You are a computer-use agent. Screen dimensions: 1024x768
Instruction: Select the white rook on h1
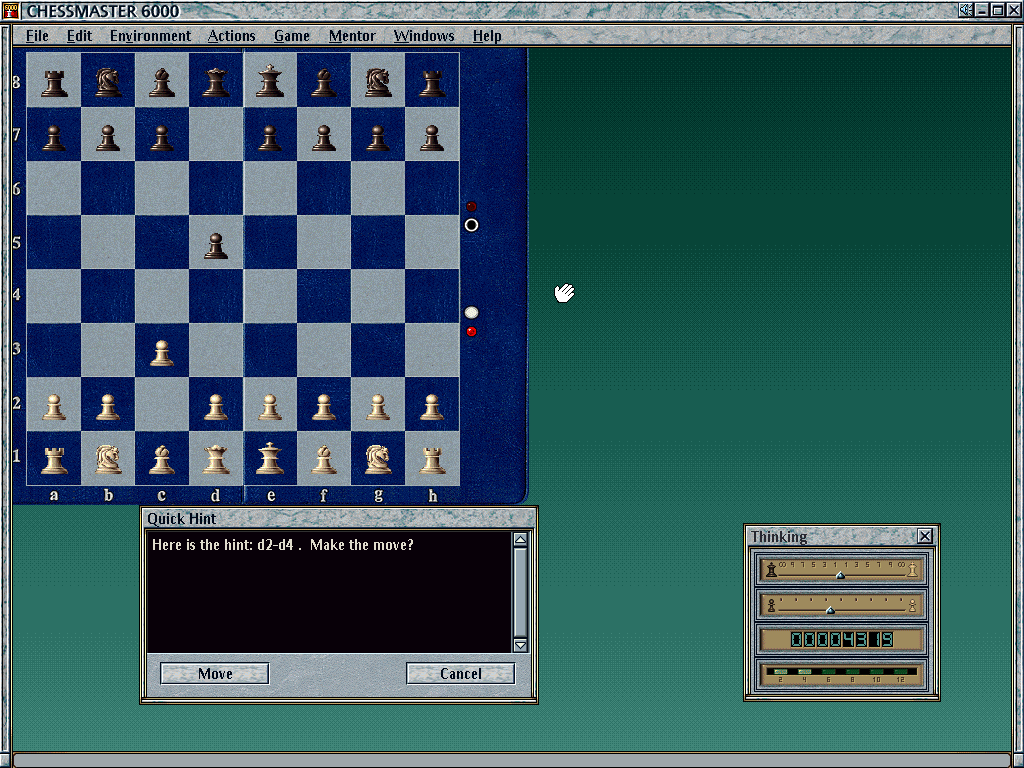coord(432,460)
